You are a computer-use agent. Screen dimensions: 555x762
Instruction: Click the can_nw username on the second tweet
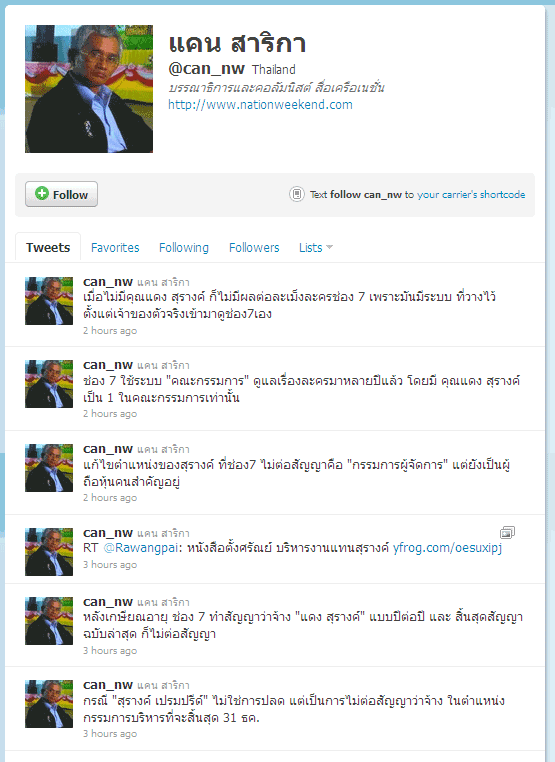[108, 365]
